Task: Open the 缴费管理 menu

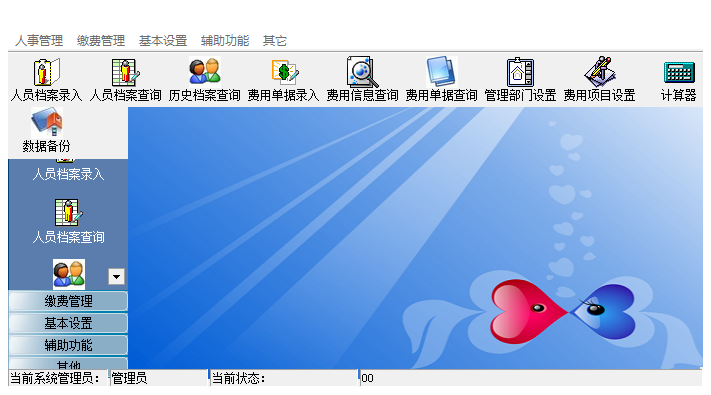Action: pos(101,41)
